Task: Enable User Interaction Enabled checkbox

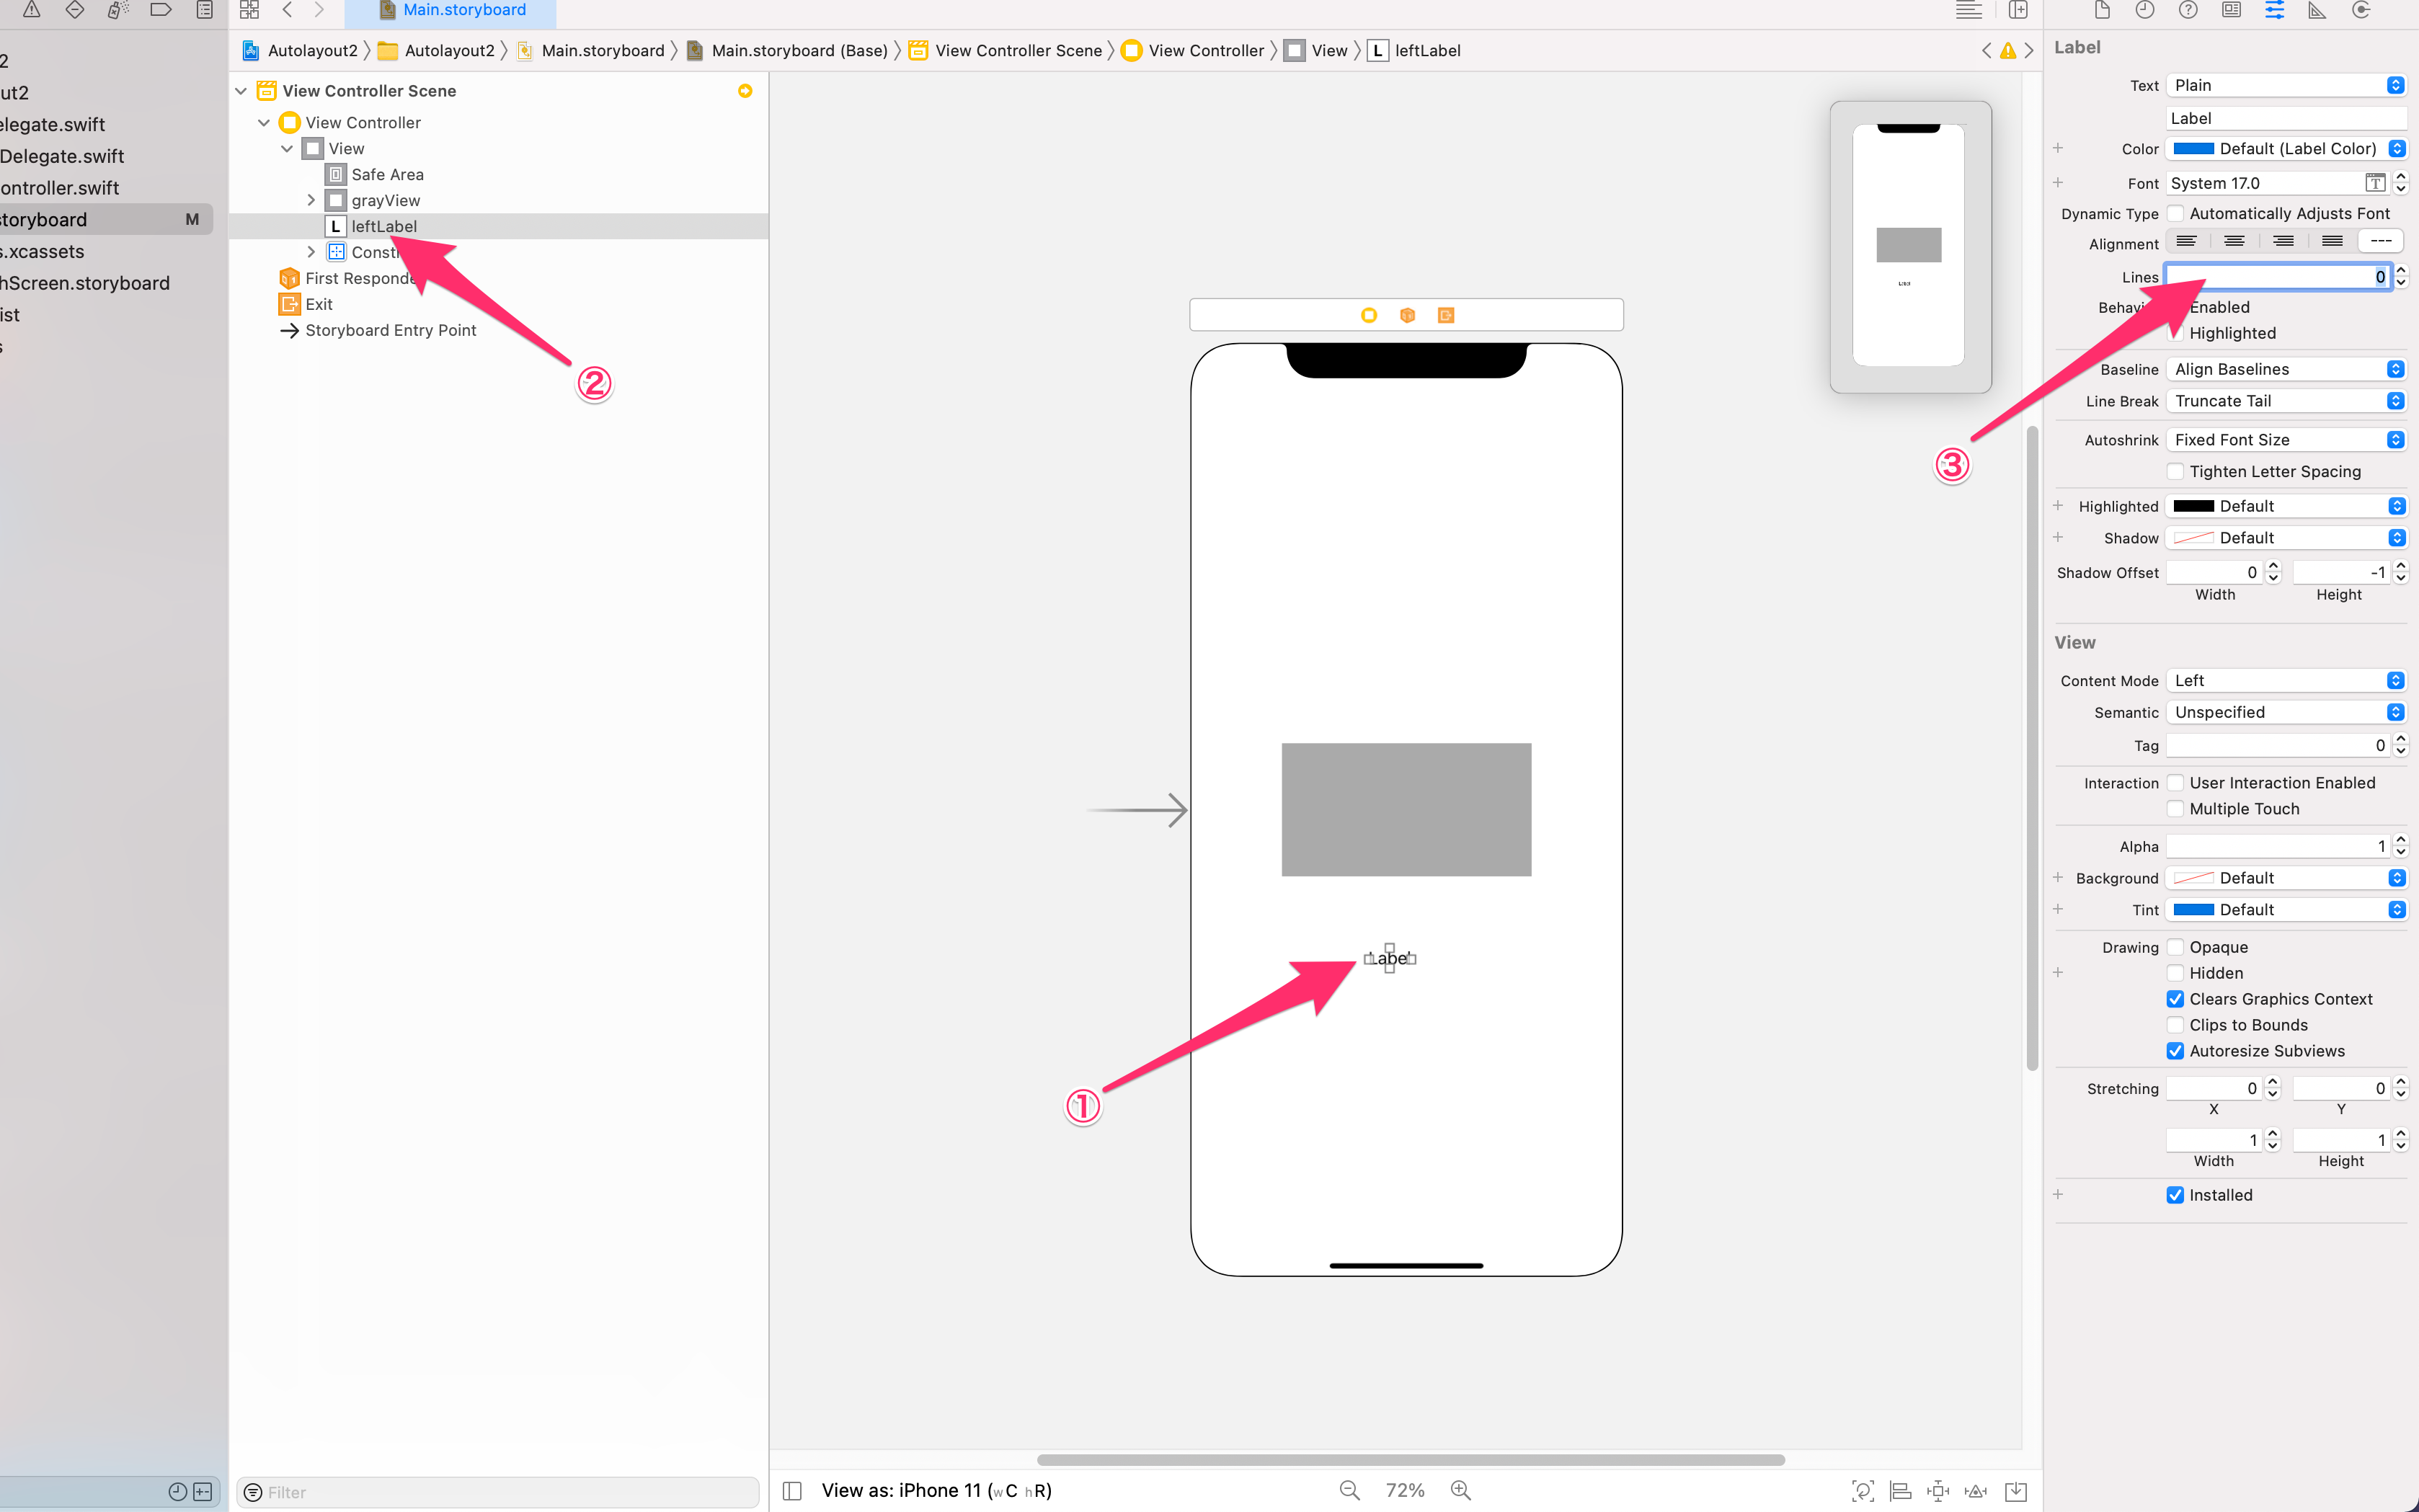Action: (2175, 783)
